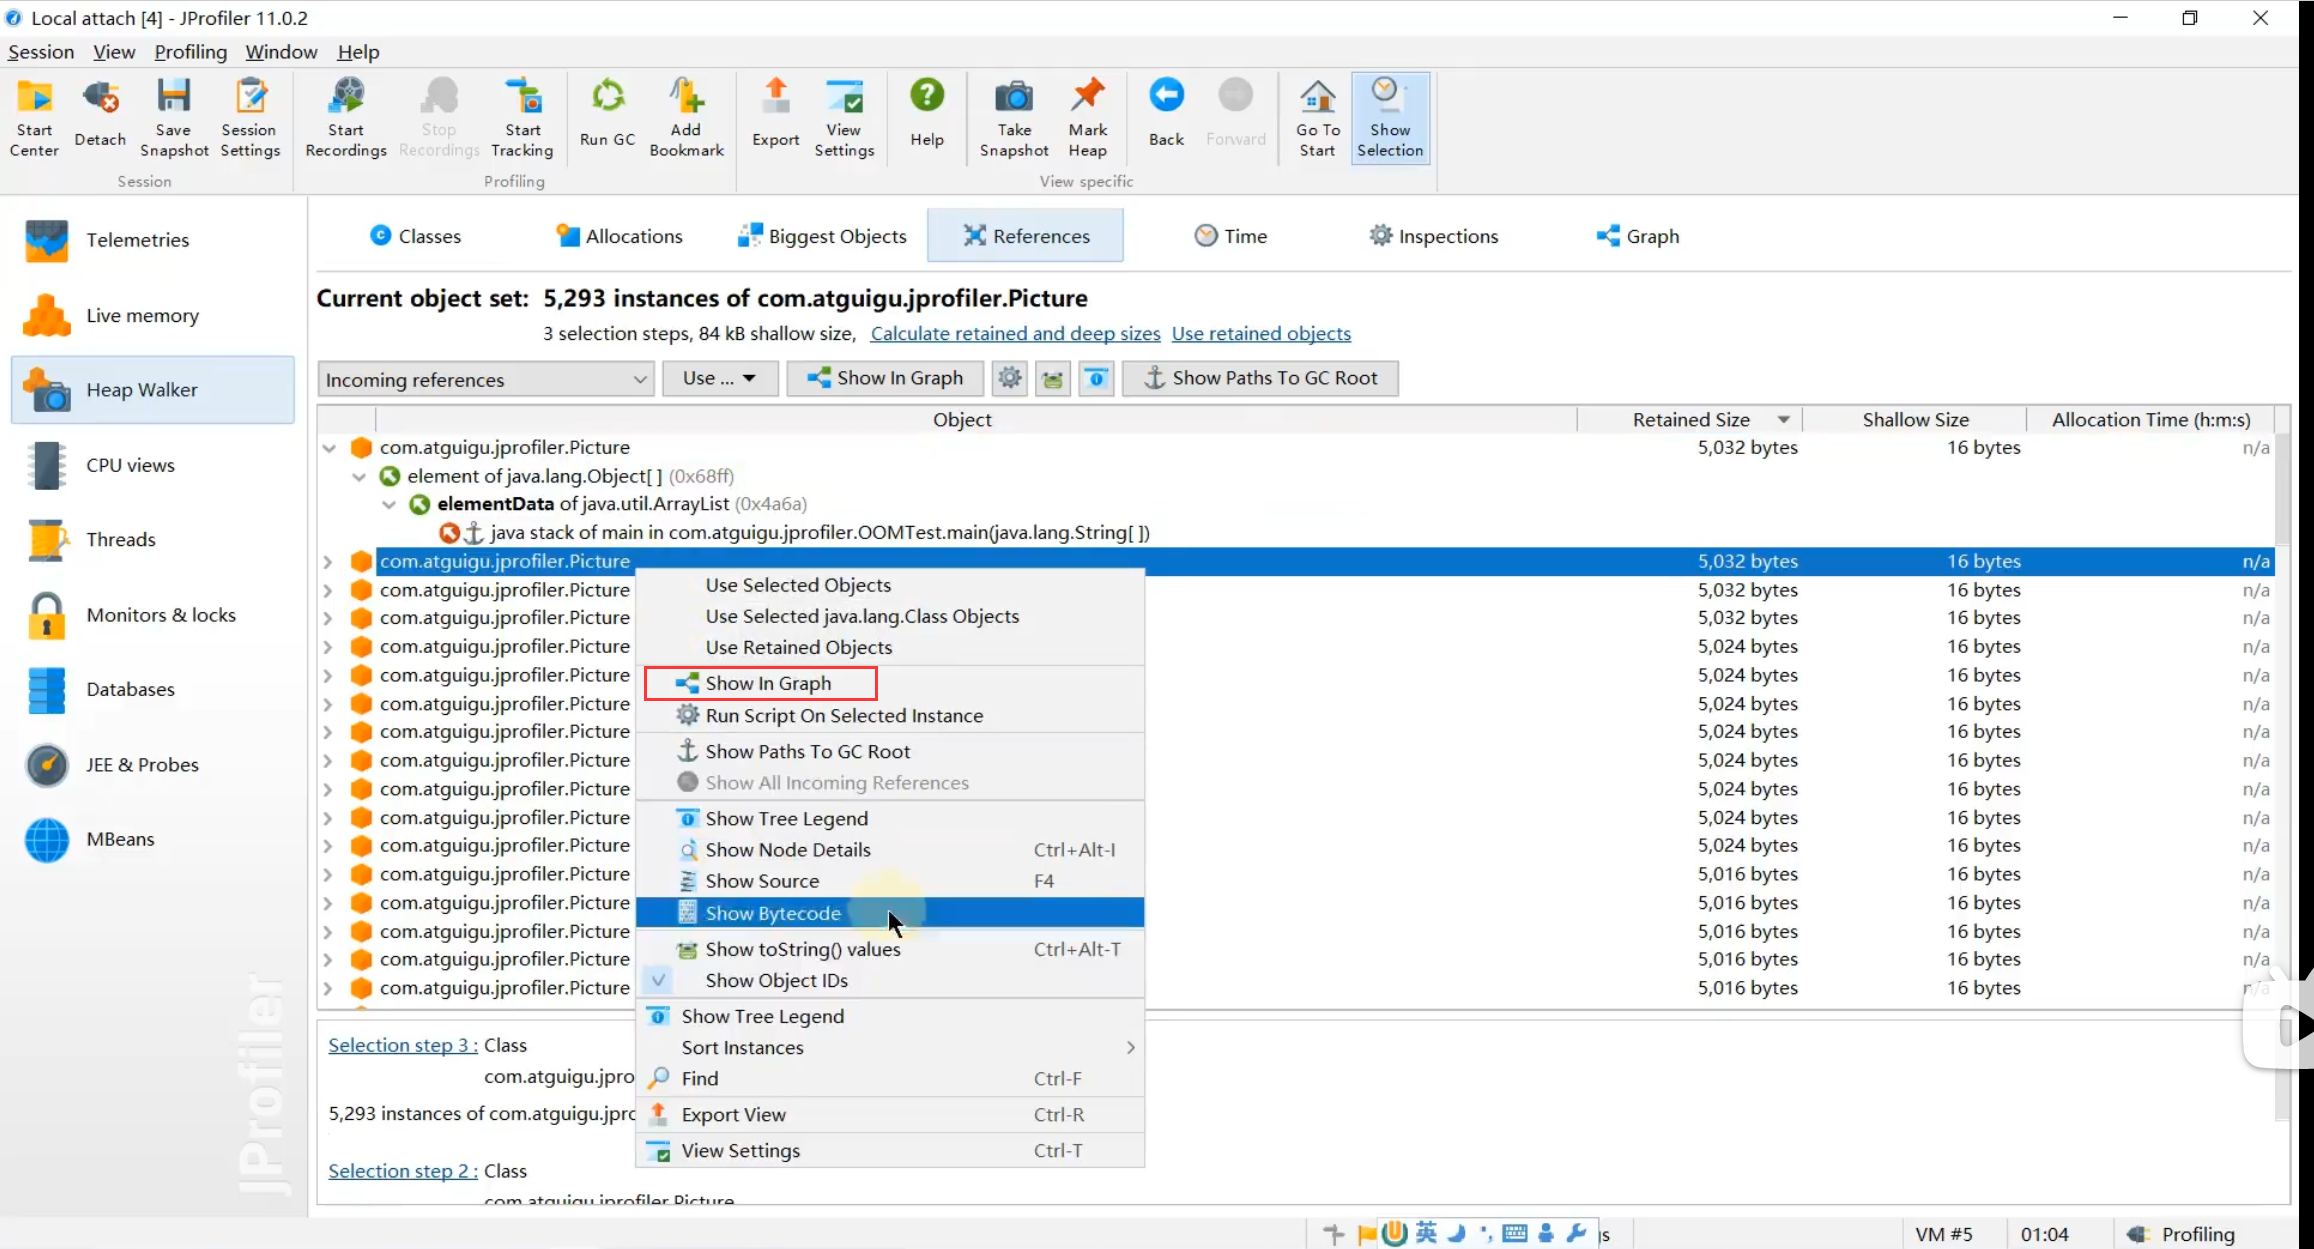
Task: Click the Retained Size sort arrow
Action: coord(1784,420)
